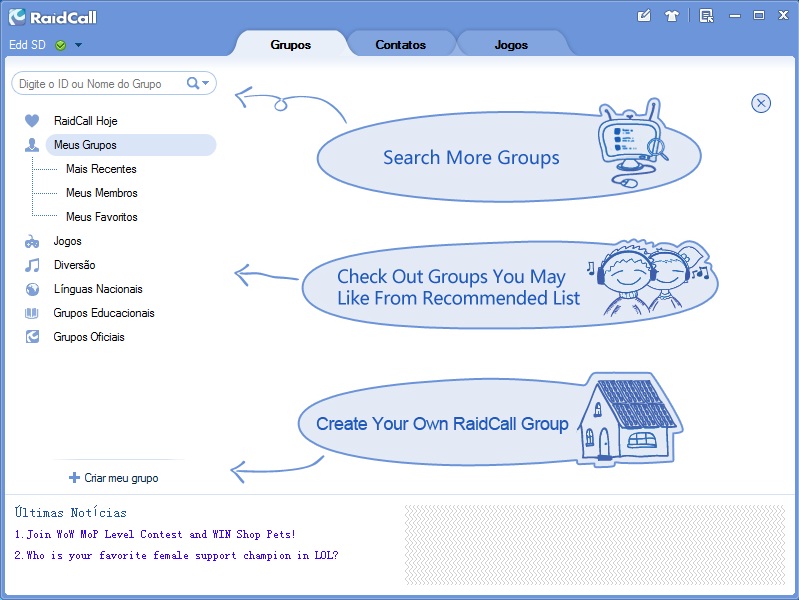Click the music note Diversão icon

32,265
